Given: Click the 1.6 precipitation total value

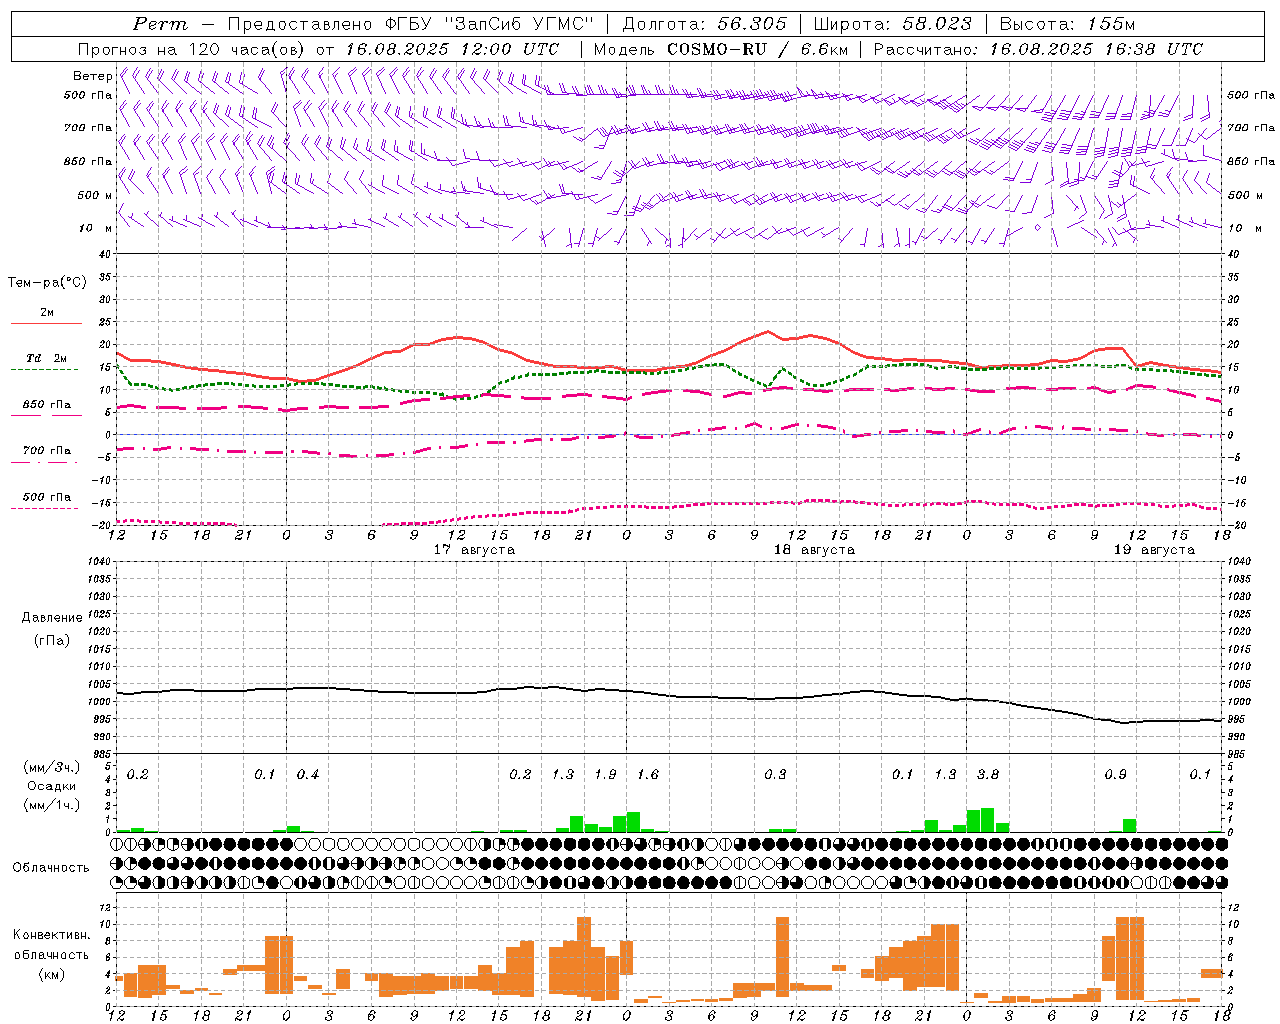Looking at the screenshot, I should click(648, 775).
